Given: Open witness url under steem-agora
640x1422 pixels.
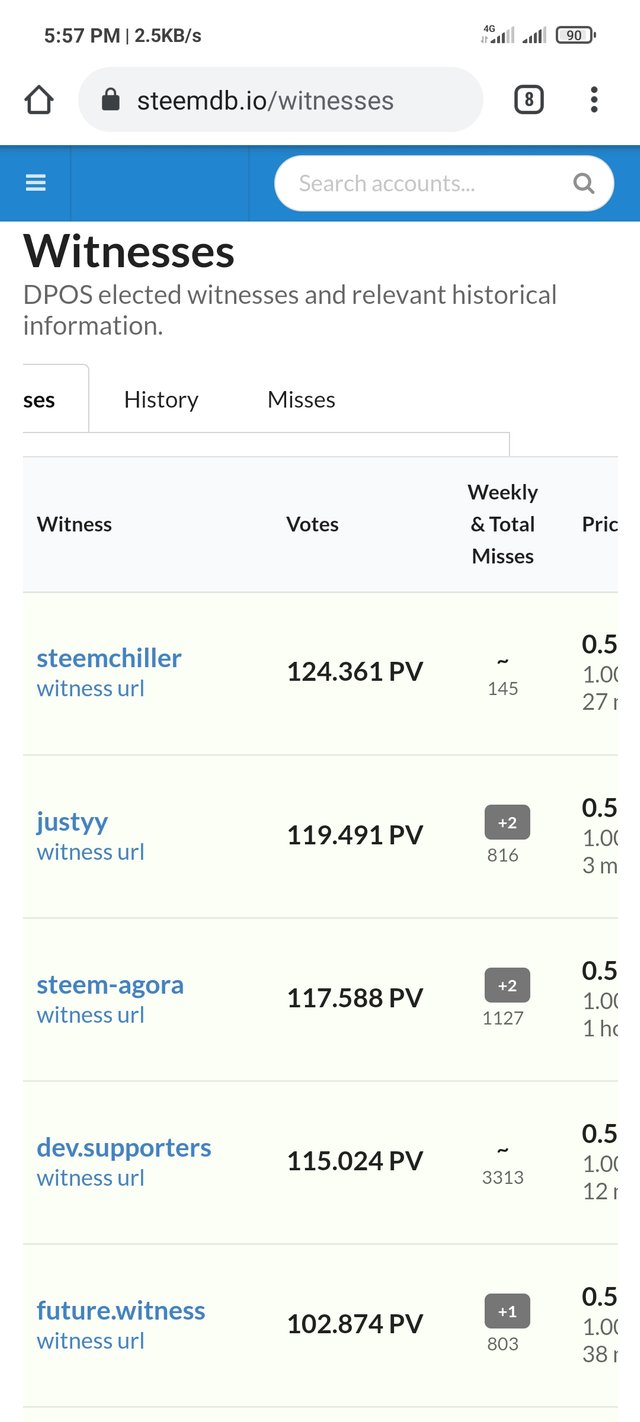Looking at the screenshot, I should point(90,1015).
